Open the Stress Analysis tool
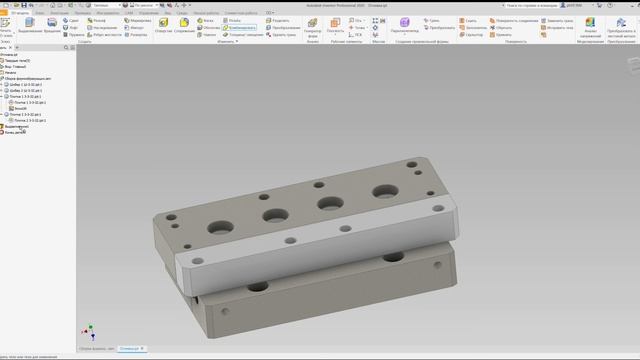 (x=590, y=27)
